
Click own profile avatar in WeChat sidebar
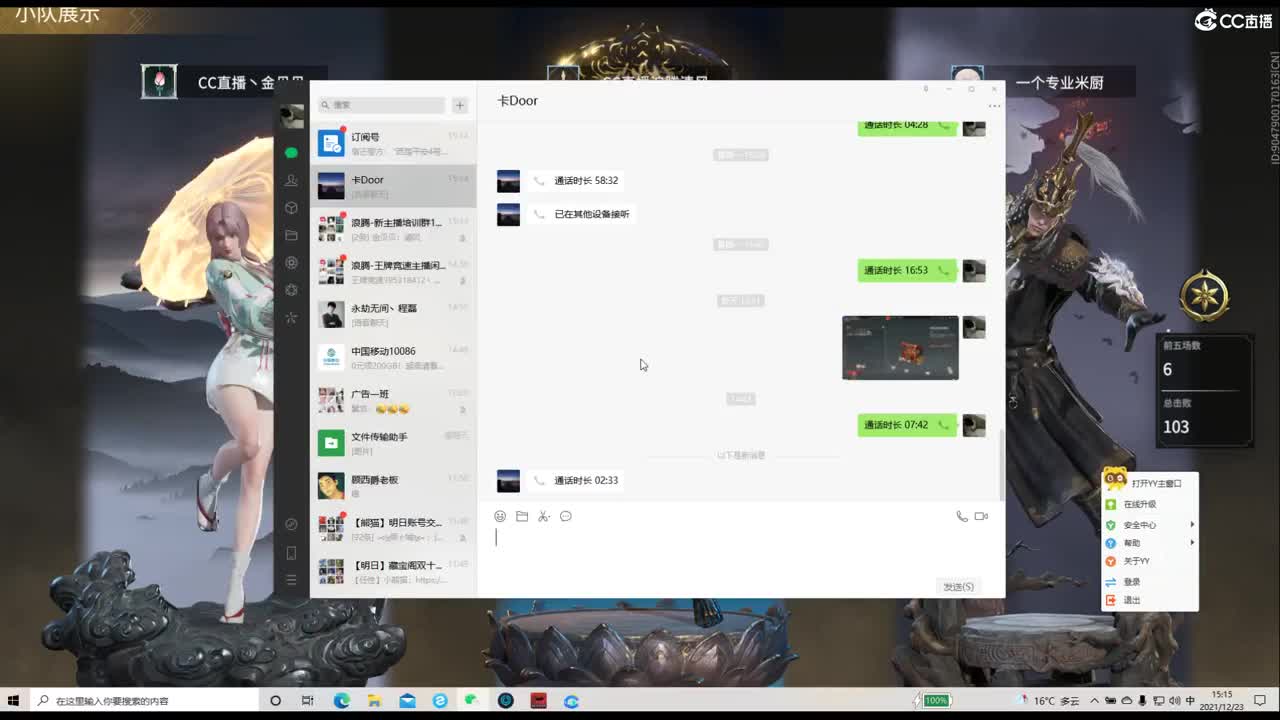click(291, 116)
